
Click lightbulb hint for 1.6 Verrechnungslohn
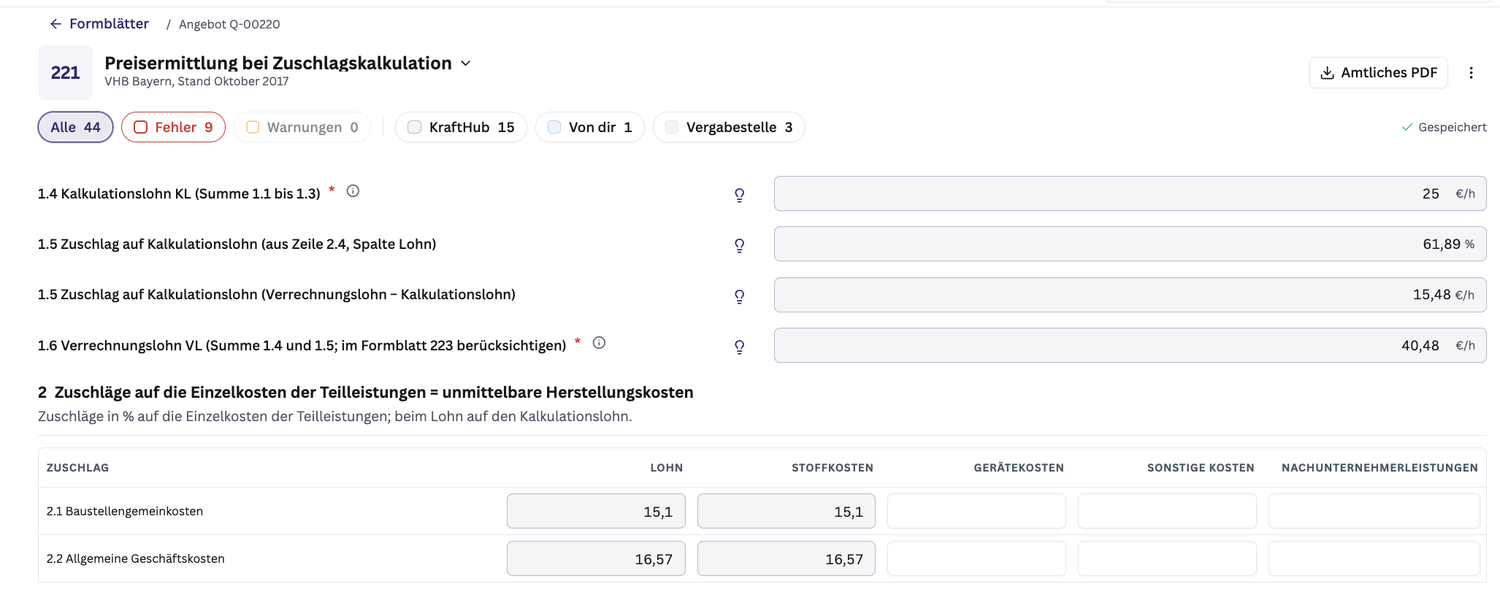coord(739,347)
